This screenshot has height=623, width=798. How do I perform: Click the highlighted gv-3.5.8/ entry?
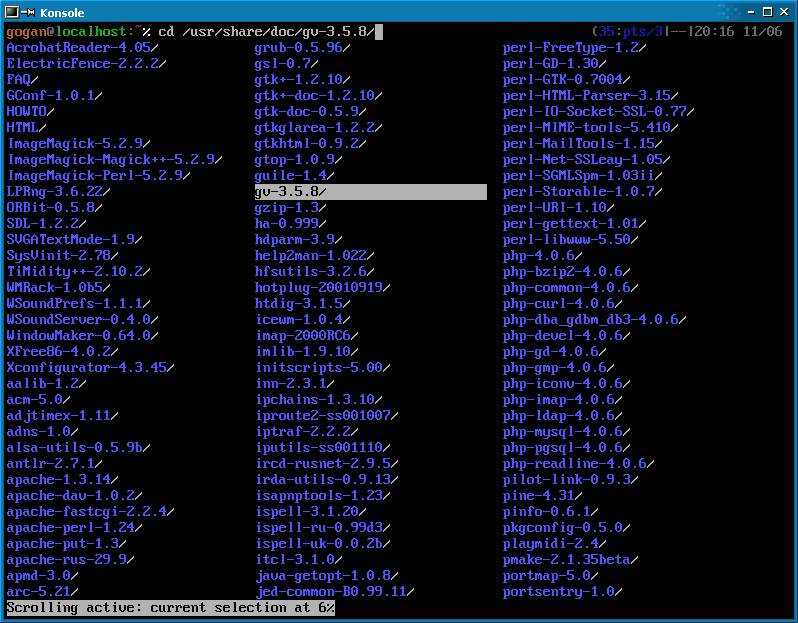click(370, 192)
